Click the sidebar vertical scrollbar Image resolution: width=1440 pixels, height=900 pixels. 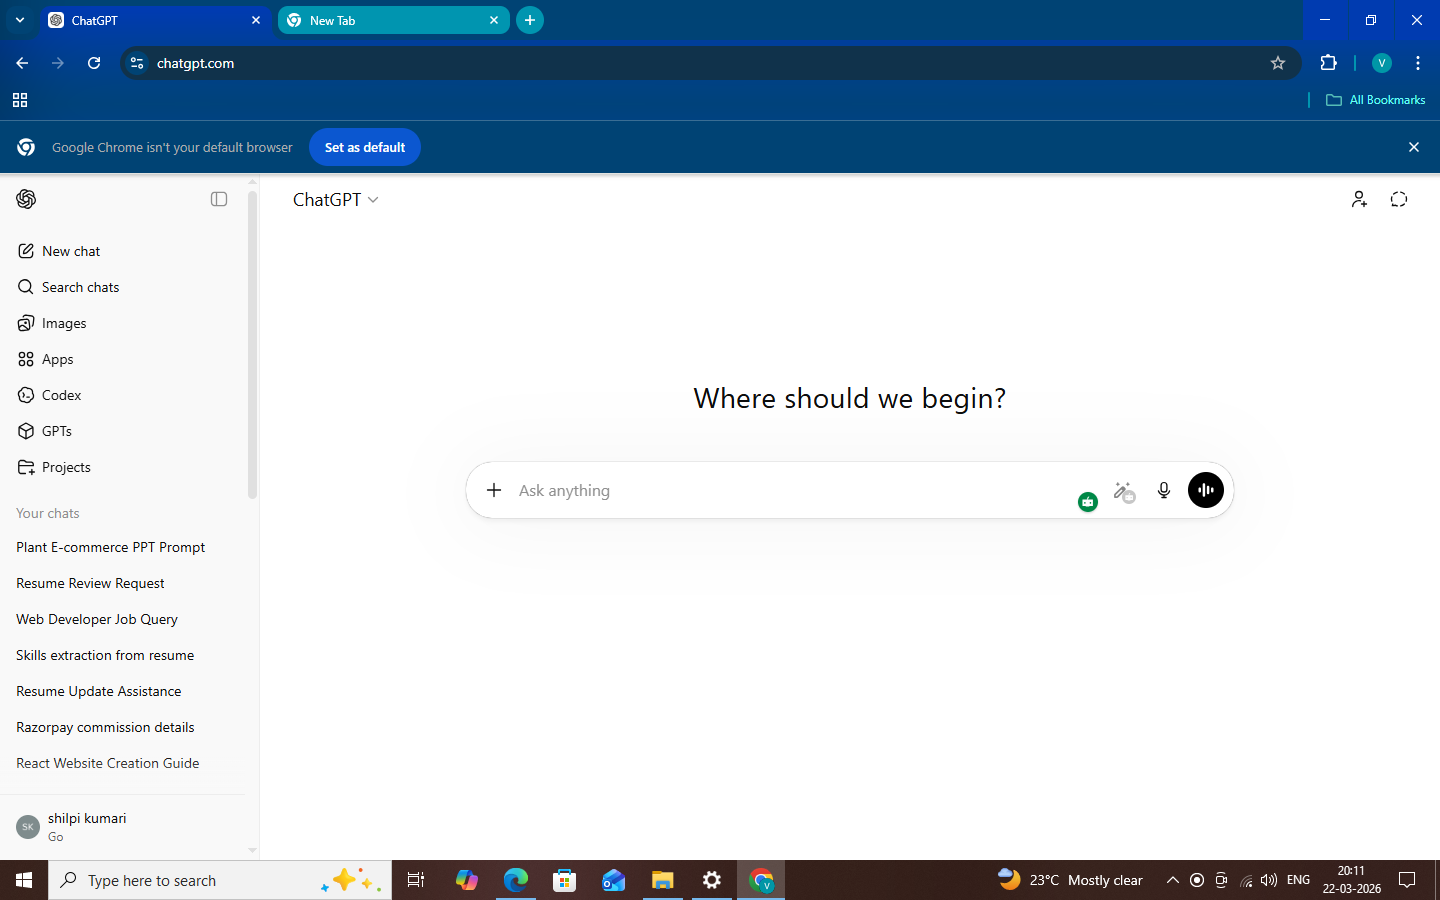pyautogui.click(x=252, y=344)
